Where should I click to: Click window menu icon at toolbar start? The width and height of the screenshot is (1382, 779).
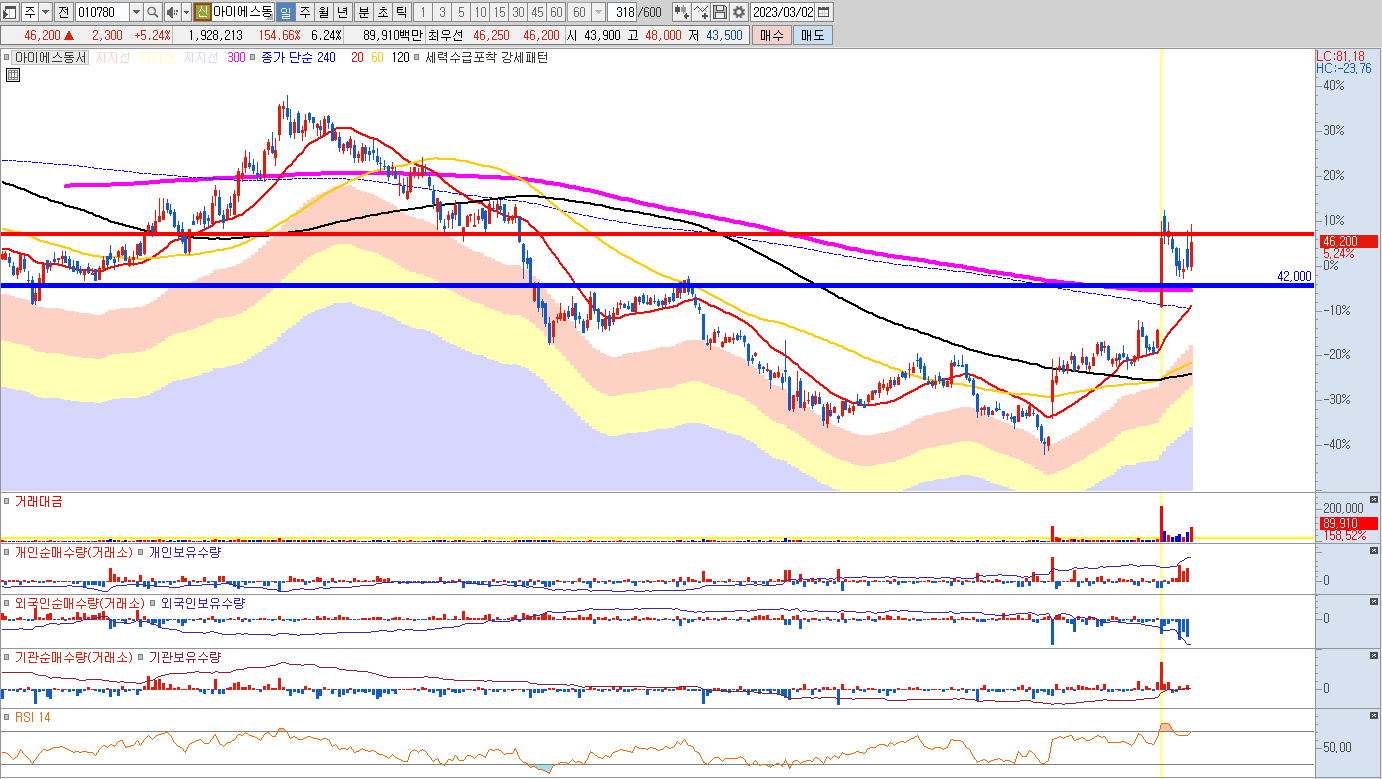tap(9, 12)
